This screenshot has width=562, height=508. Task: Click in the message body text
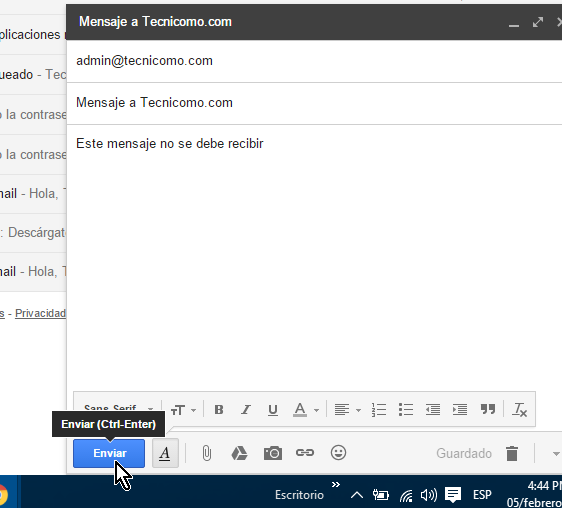click(170, 144)
